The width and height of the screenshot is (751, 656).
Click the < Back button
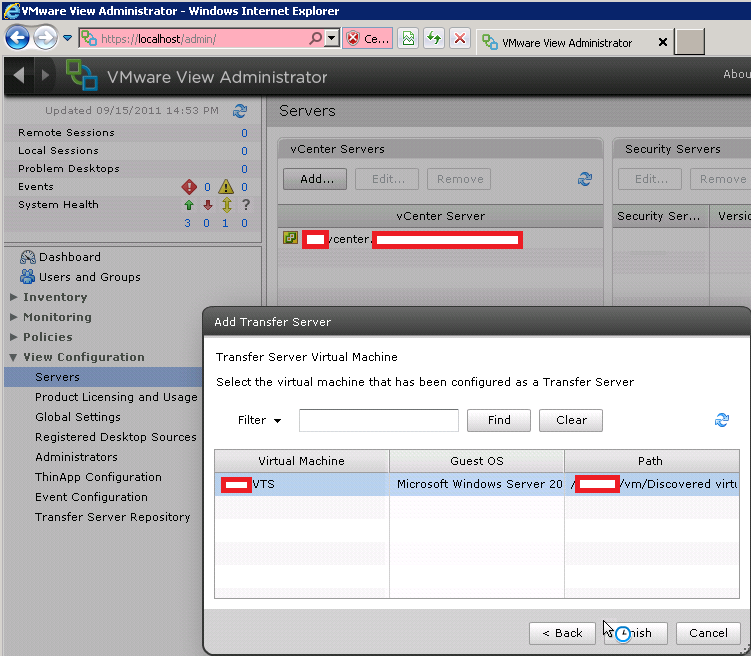(562, 633)
